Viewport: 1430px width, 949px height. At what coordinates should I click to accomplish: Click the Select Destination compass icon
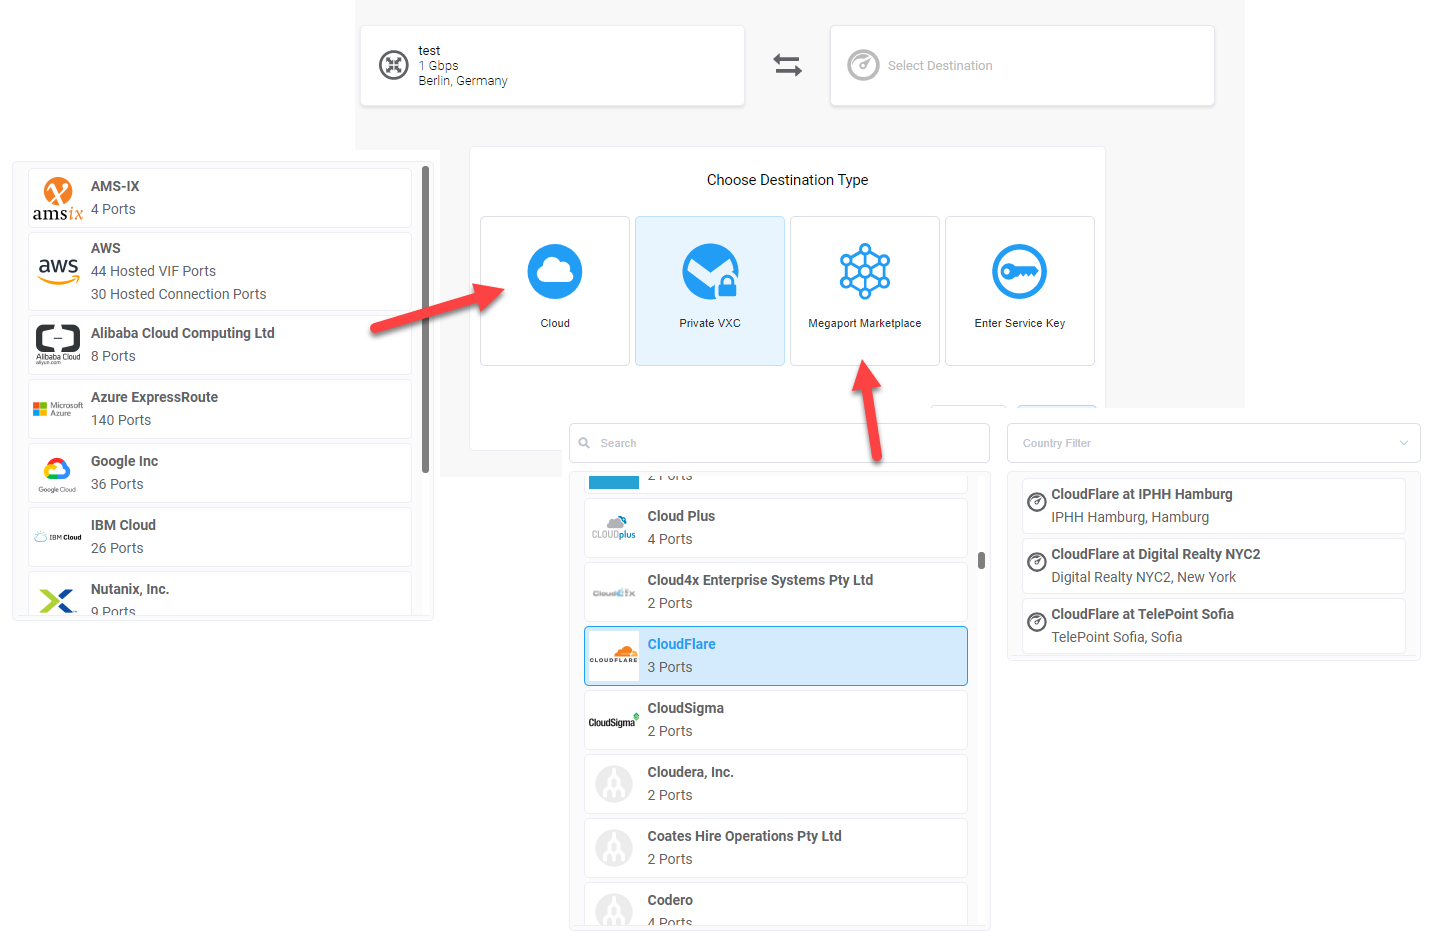tap(863, 65)
